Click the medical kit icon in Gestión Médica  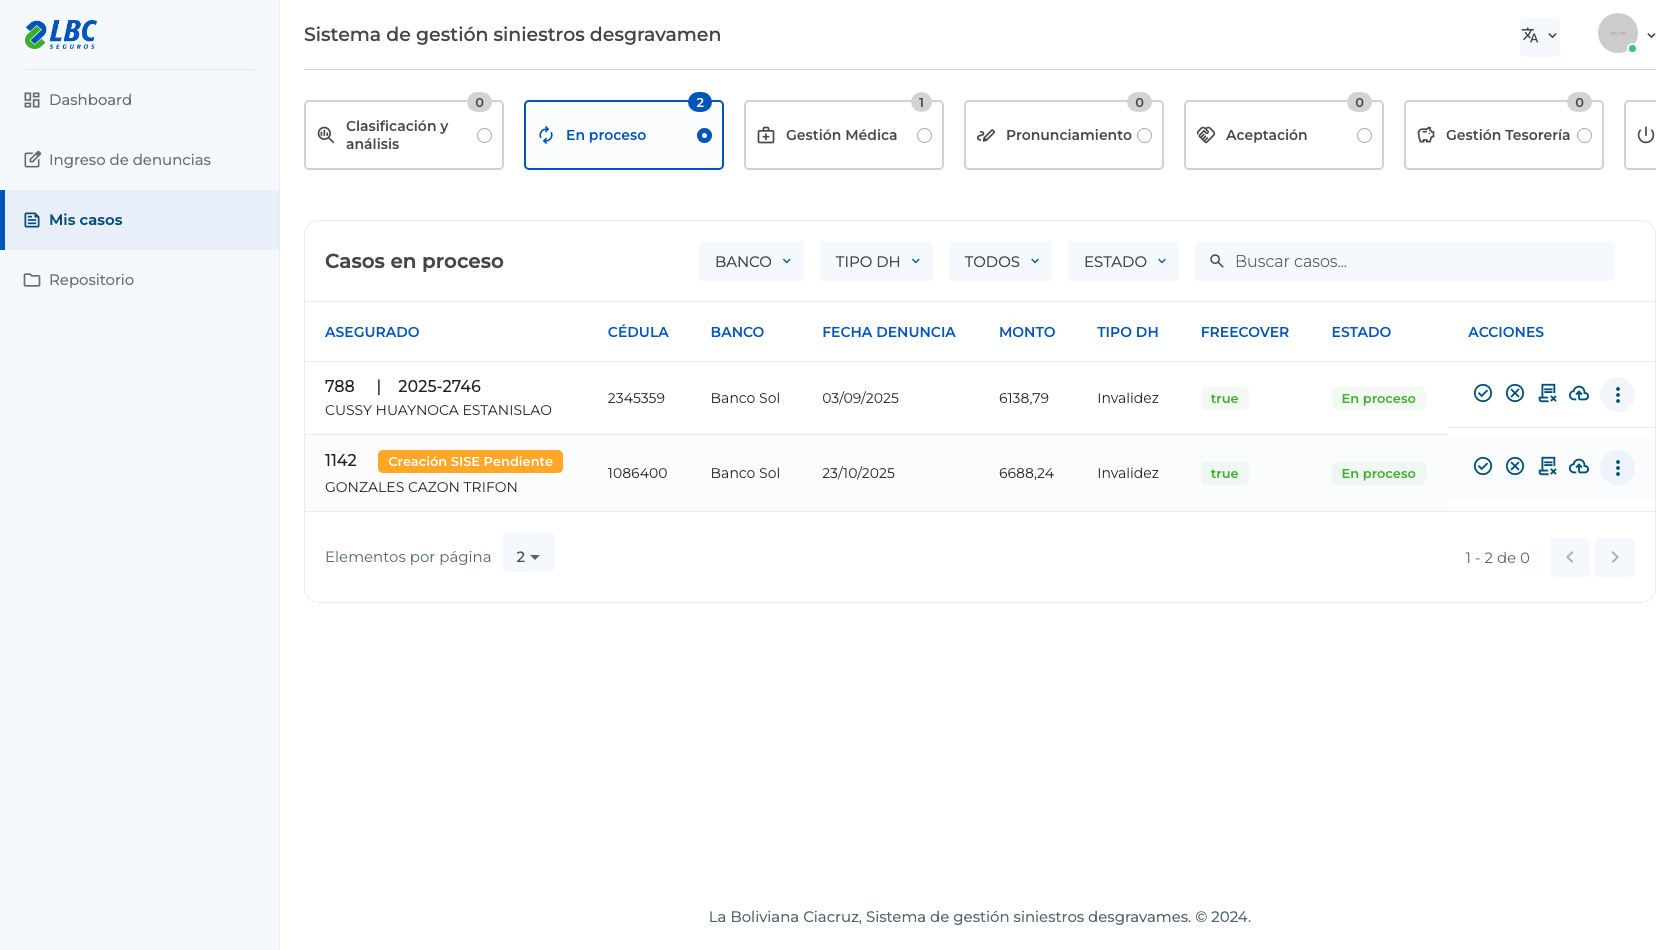pos(766,135)
